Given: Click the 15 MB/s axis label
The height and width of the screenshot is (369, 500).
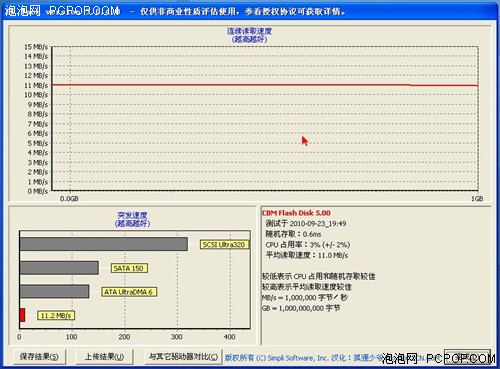Looking at the screenshot, I should tap(36, 47).
